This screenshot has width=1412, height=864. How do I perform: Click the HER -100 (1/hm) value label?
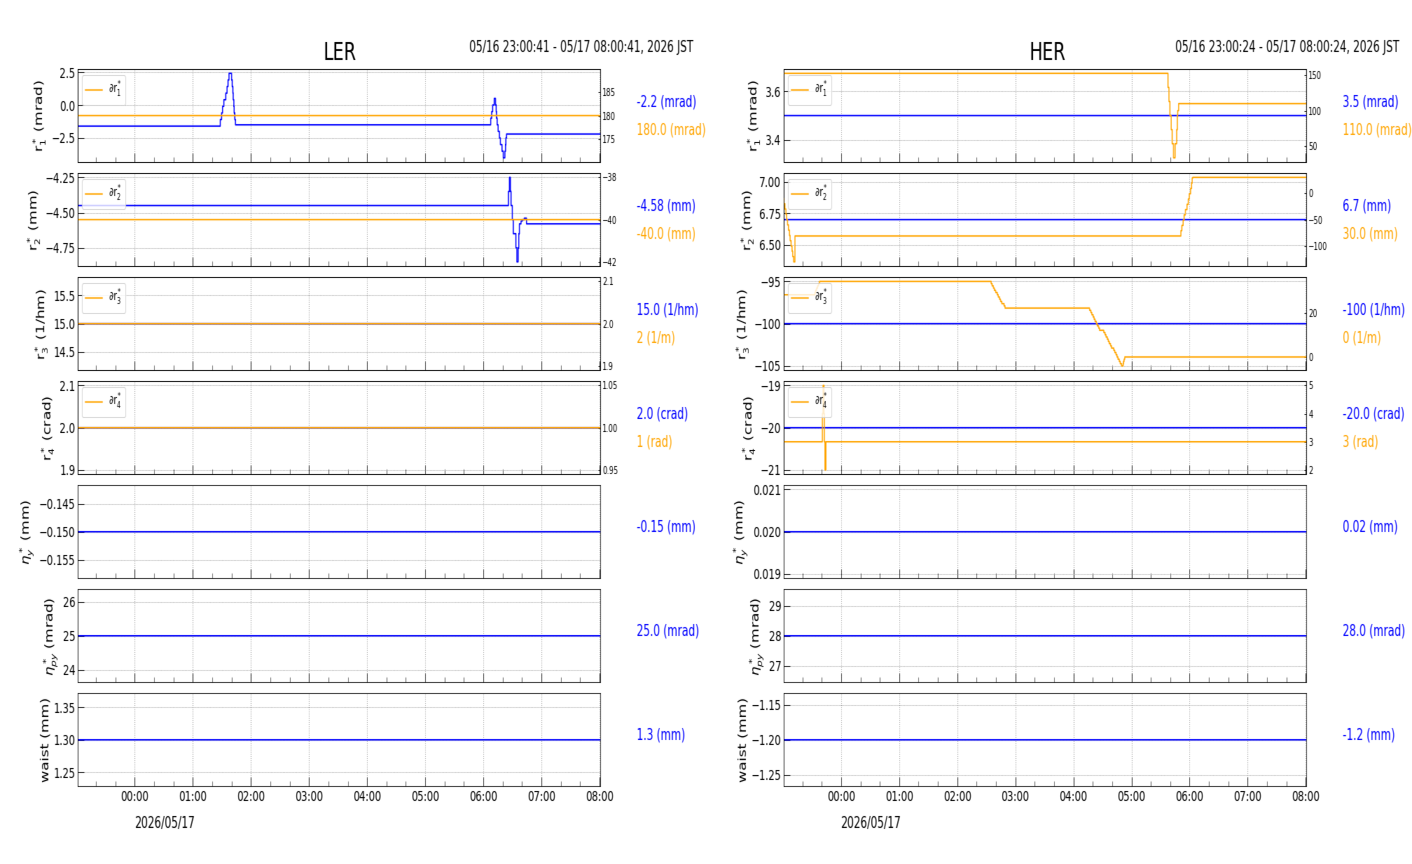click(x=1373, y=310)
